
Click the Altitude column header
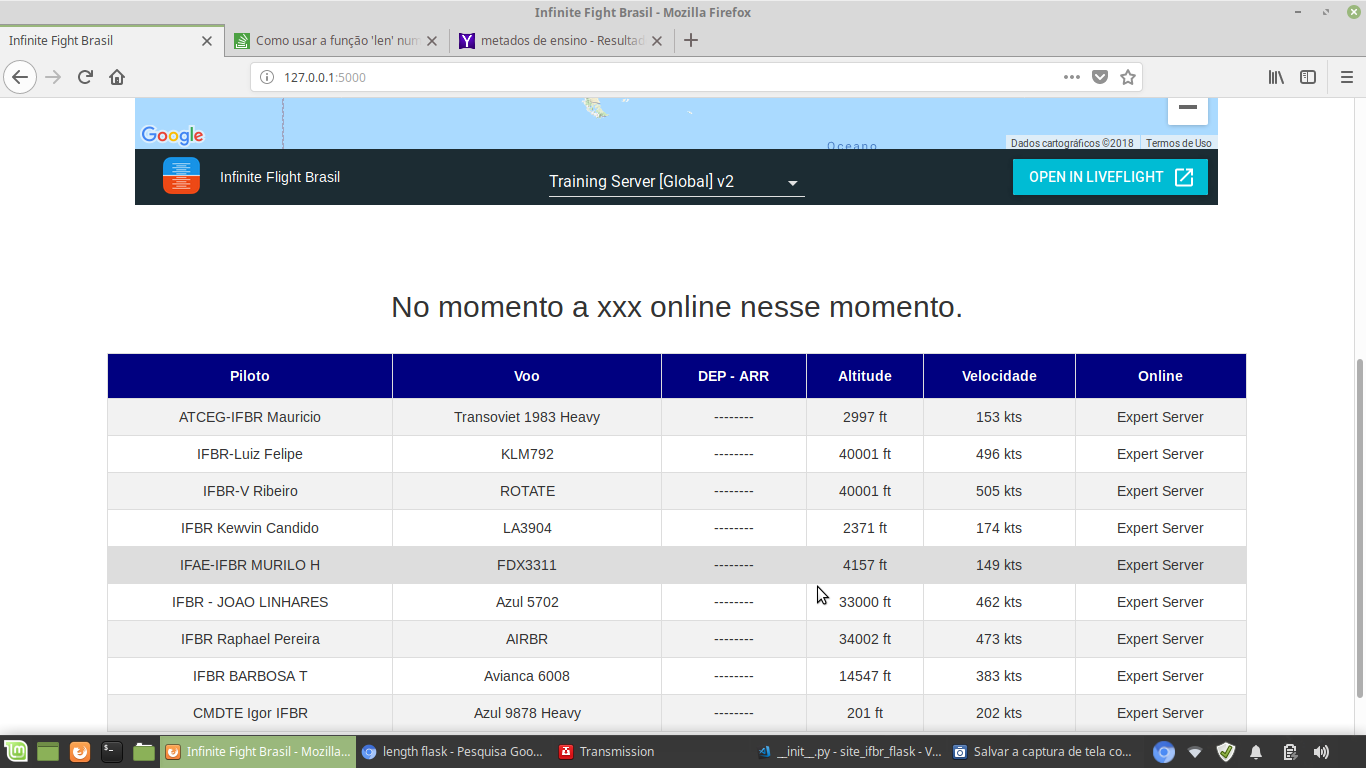click(865, 376)
